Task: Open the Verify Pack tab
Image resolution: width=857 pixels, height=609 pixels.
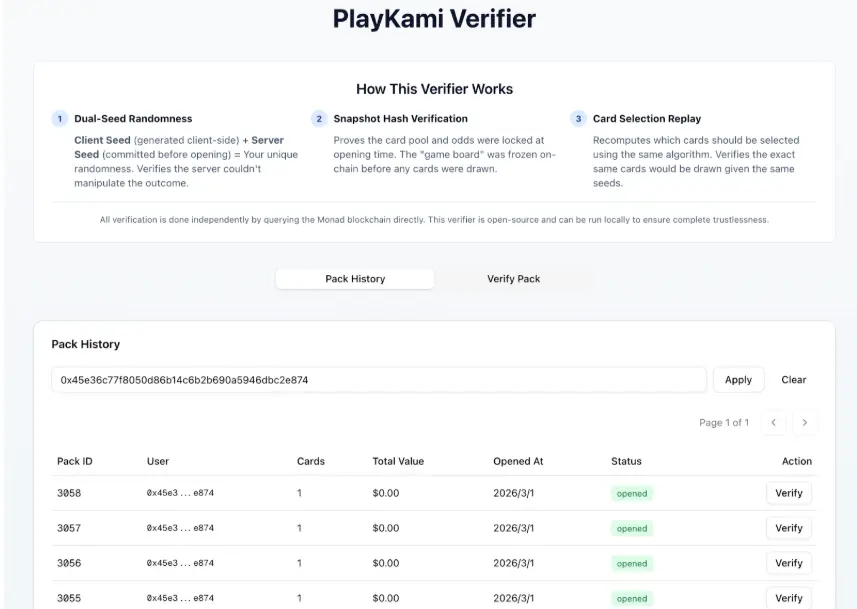Action: [513, 279]
